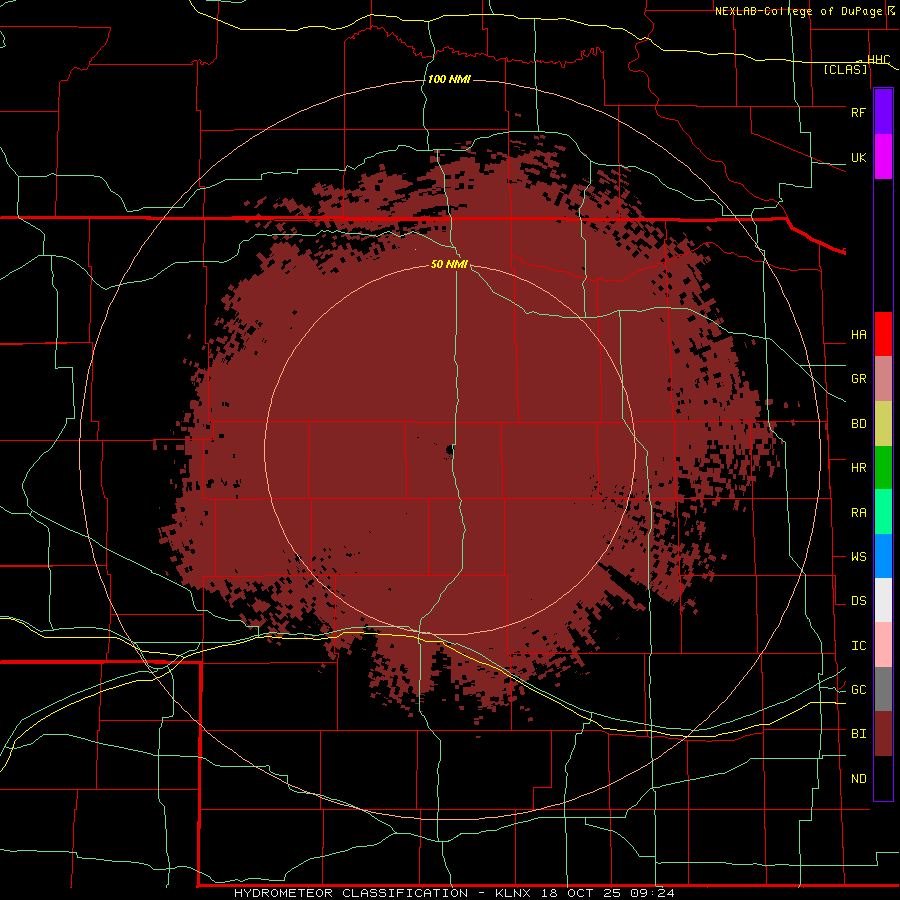The image size is (900, 900).
Task: Click the blue WS legend swatch
Action: click(x=883, y=556)
